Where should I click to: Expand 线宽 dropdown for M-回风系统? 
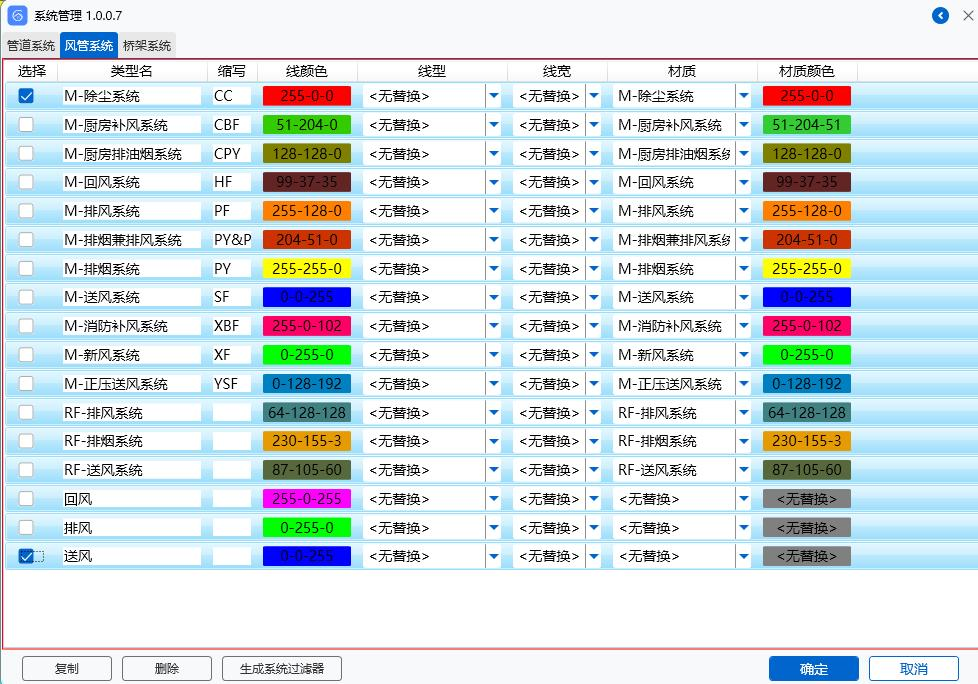click(594, 183)
